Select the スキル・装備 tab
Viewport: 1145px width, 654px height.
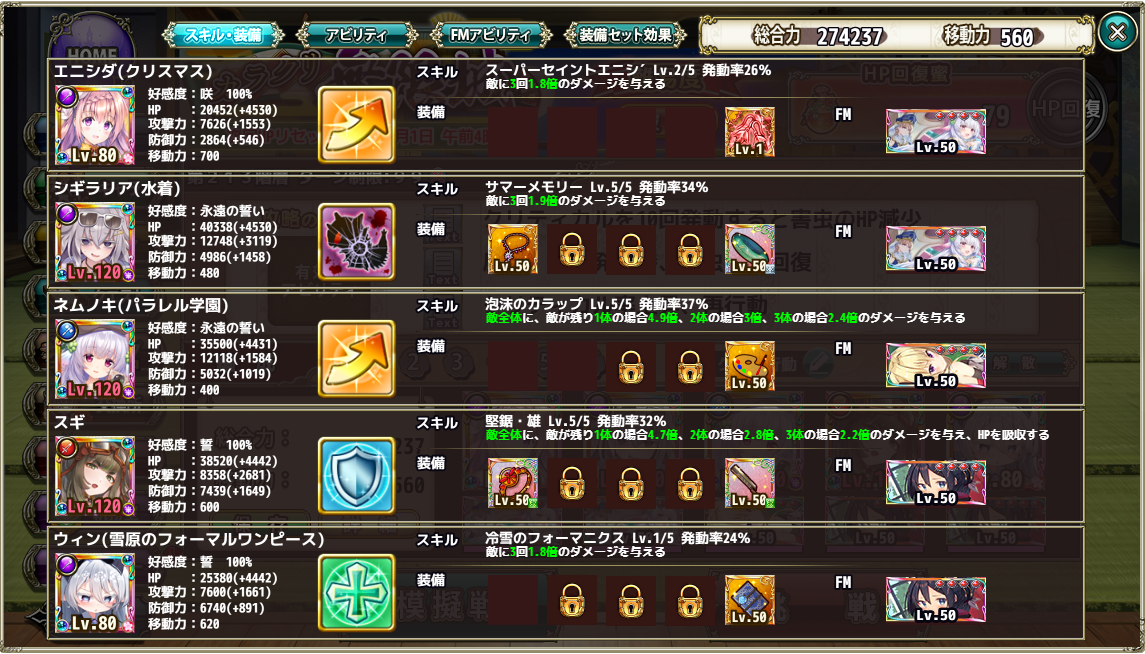(224, 34)
